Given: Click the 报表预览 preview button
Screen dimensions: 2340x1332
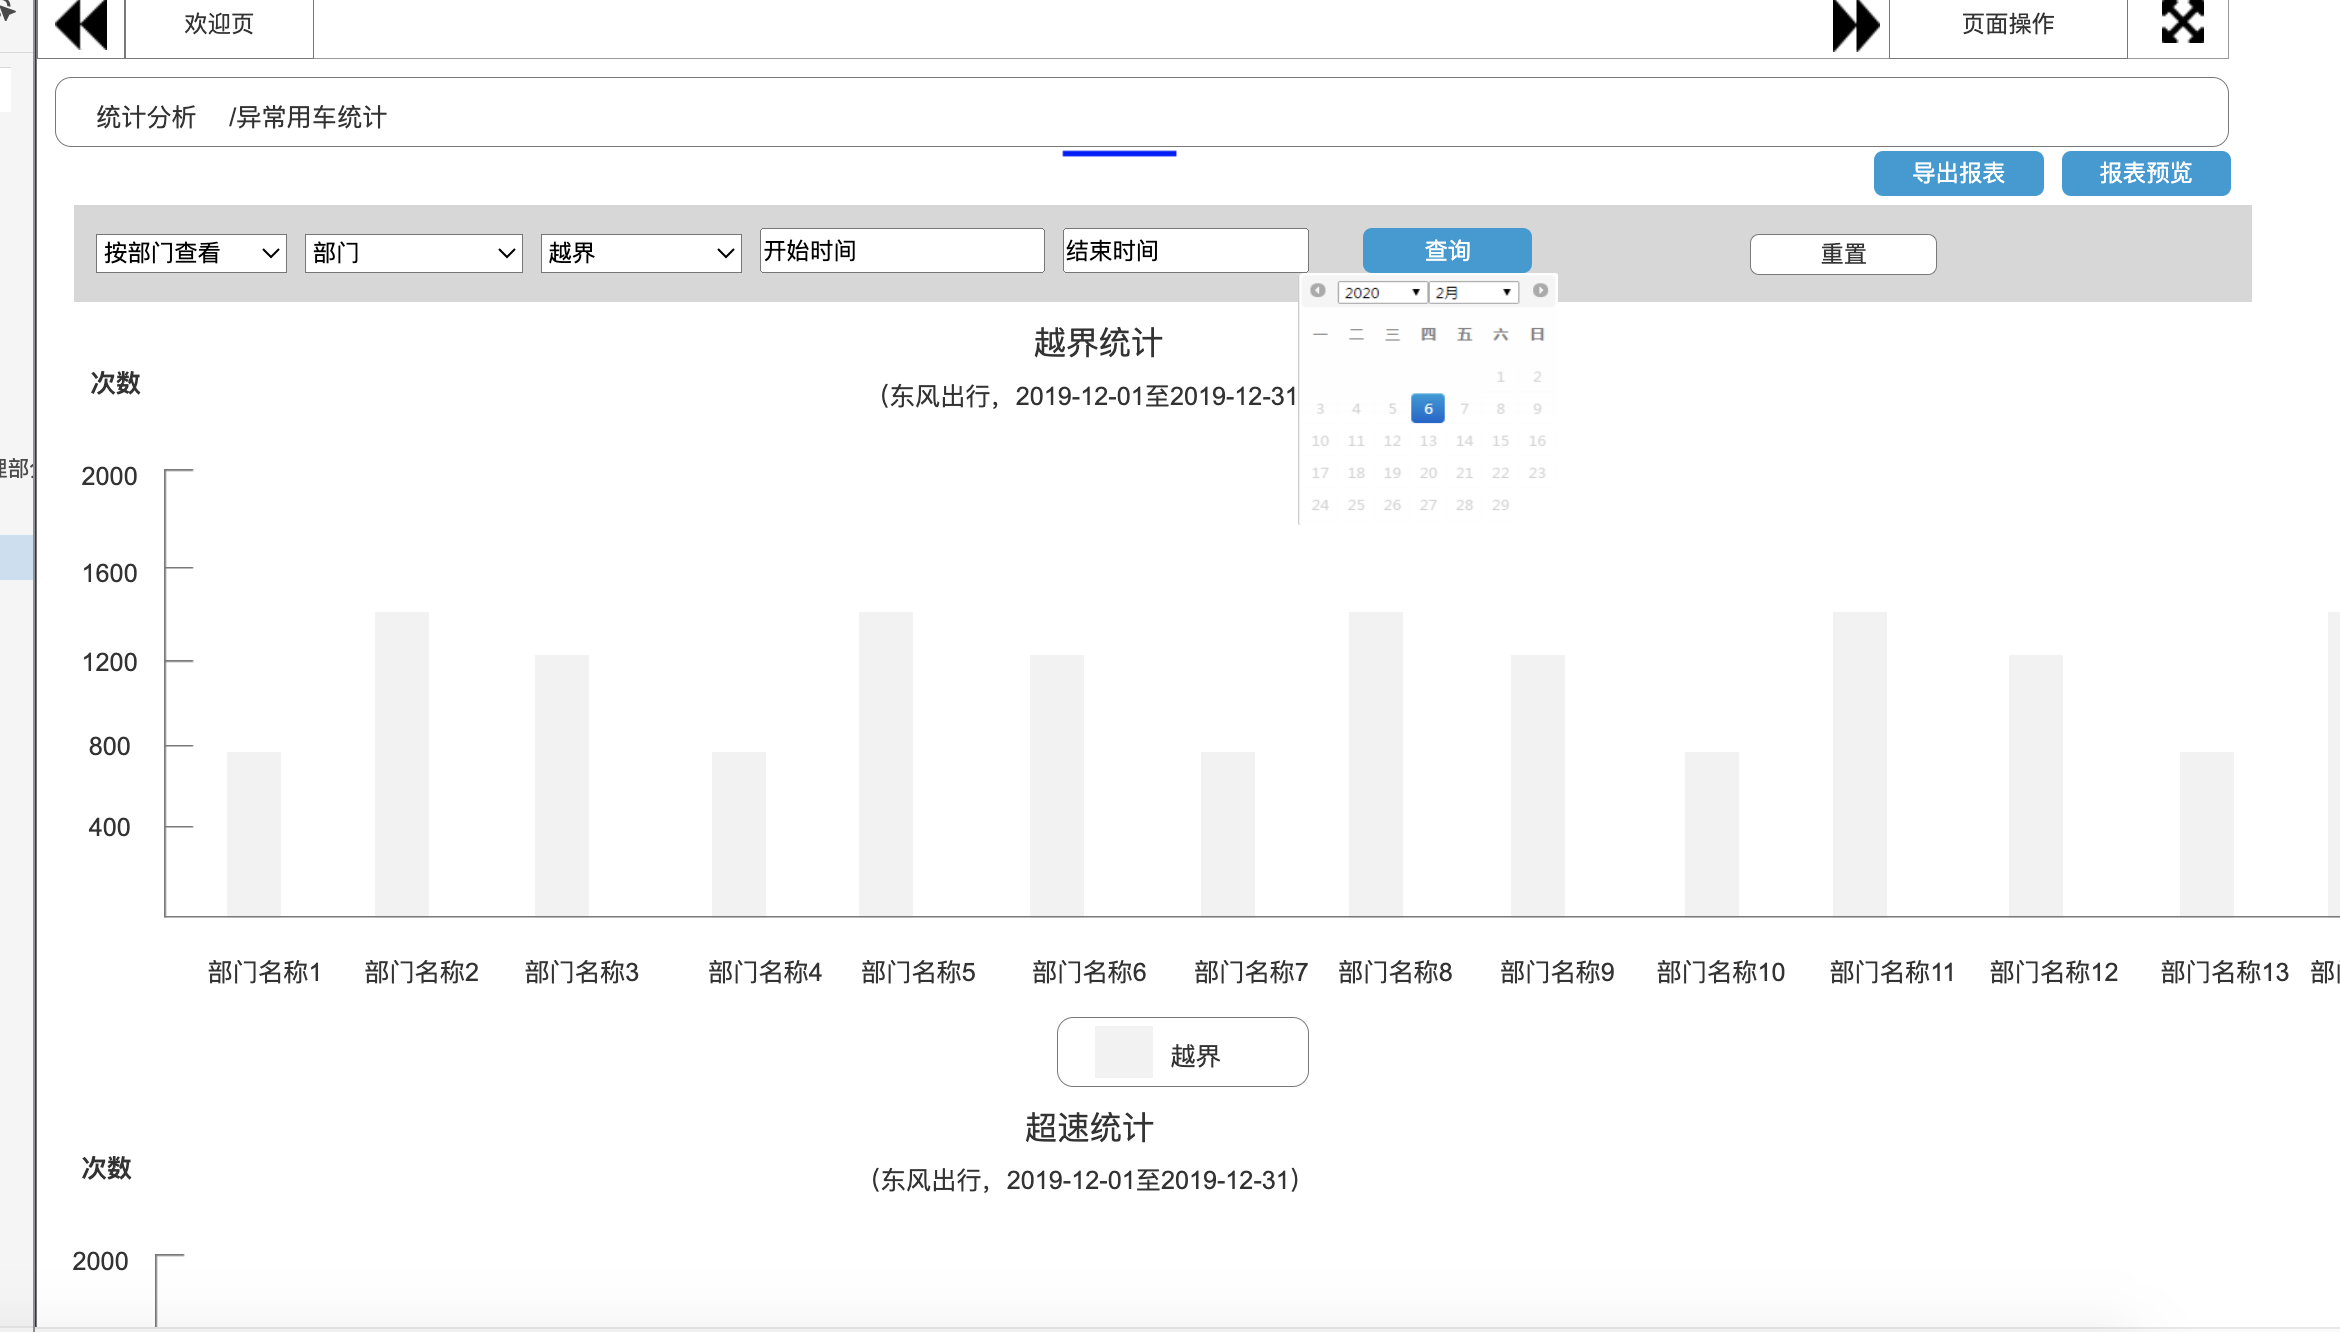Looking at the screenshot, I should (x=2146, y=174).
